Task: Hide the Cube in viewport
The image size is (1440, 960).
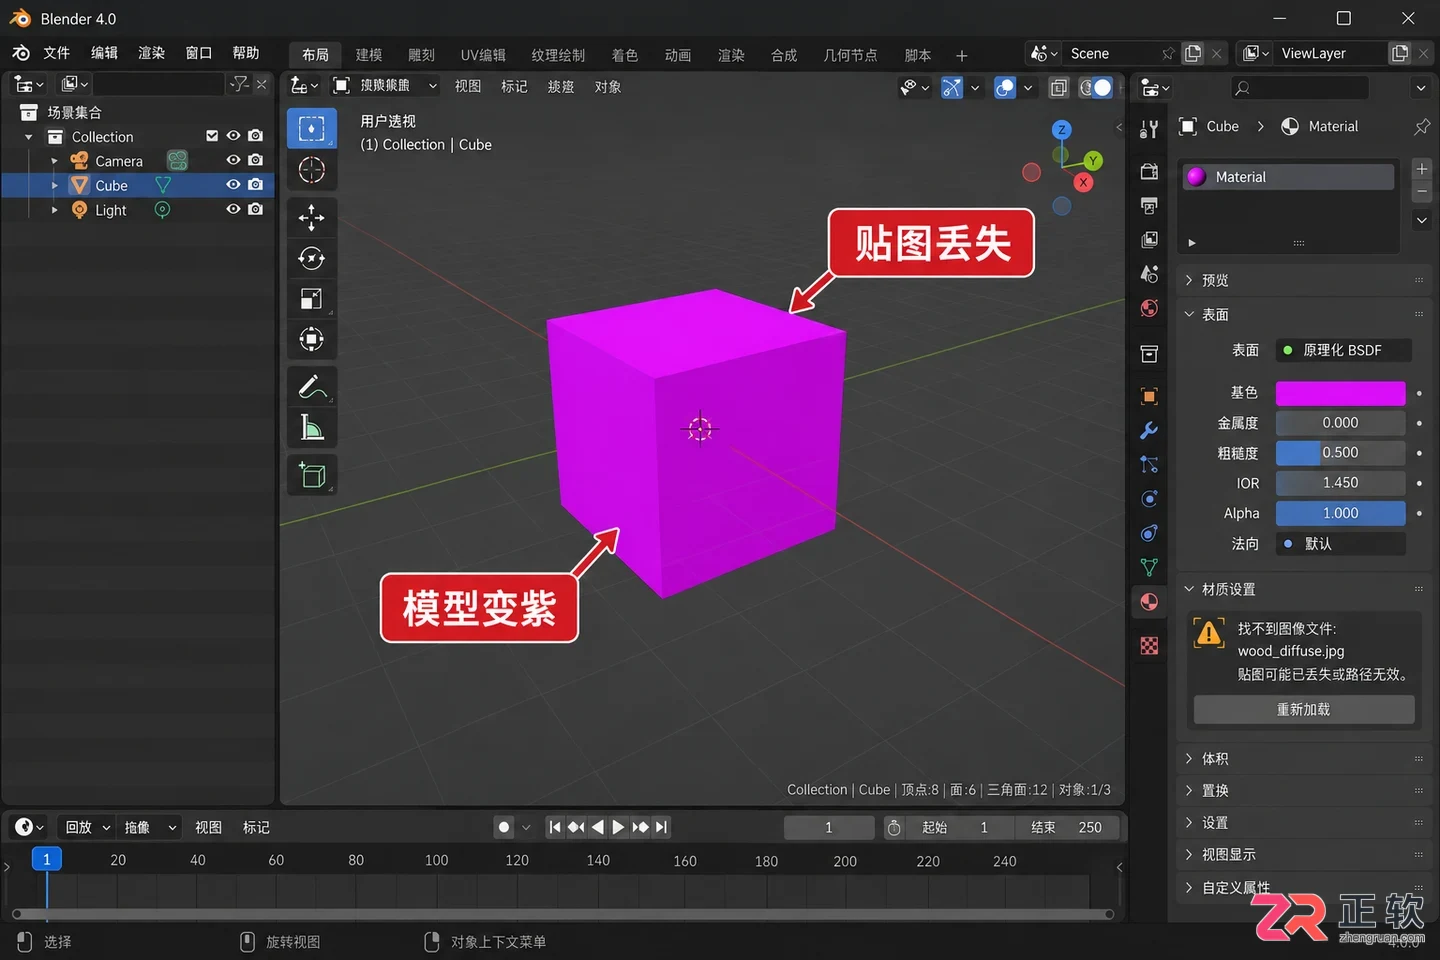Action: tap(233, 185)
